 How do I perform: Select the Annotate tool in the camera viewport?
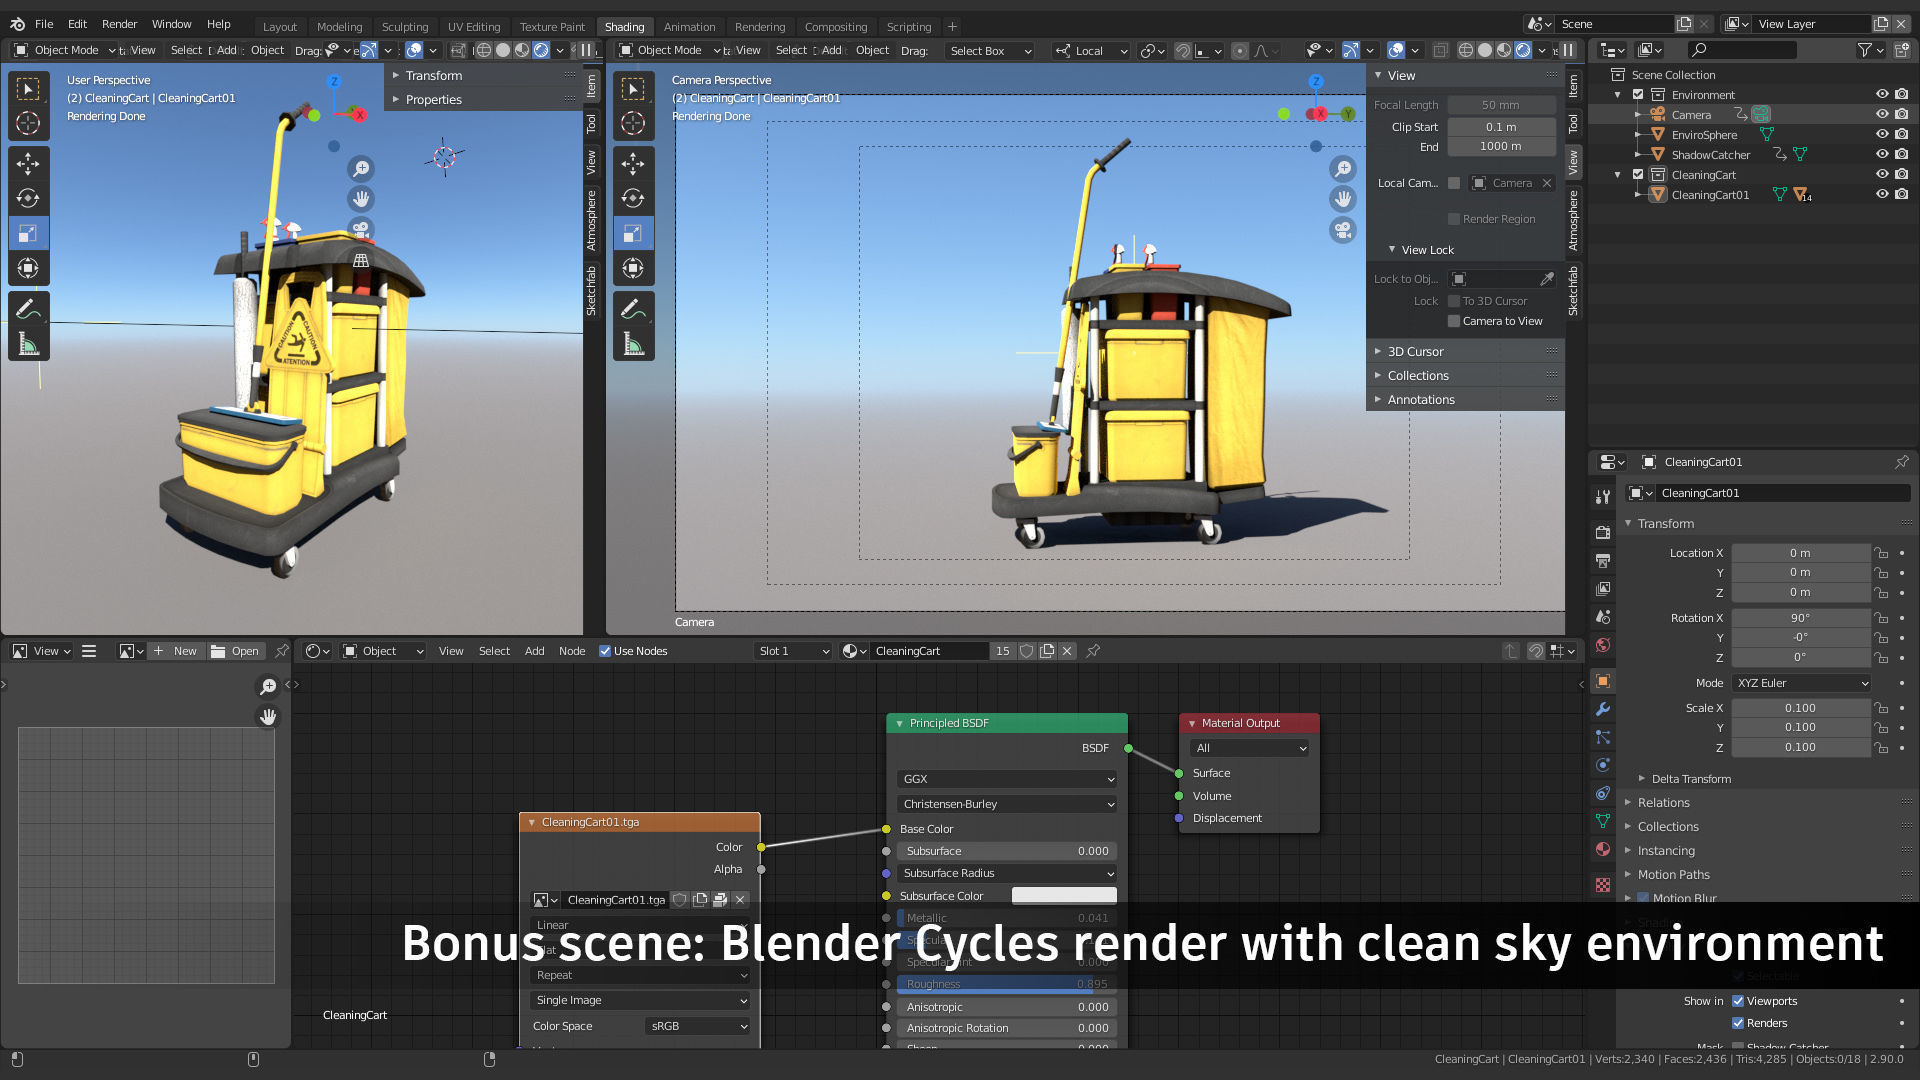633,309
